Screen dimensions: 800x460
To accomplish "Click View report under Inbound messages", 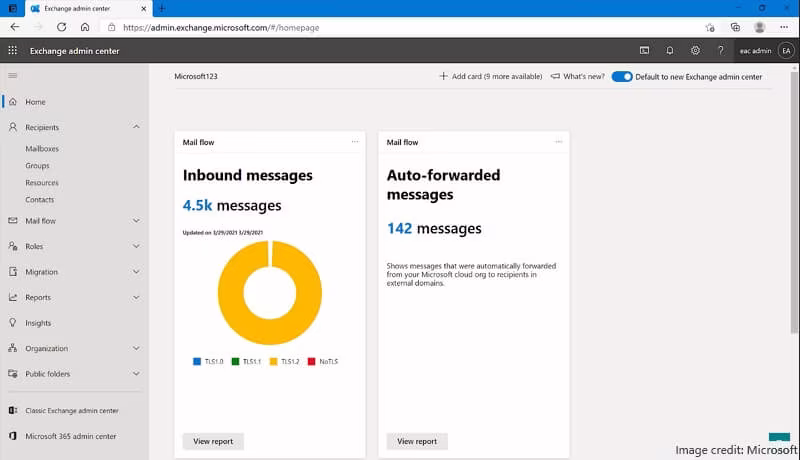I will (x=213, y=441).
